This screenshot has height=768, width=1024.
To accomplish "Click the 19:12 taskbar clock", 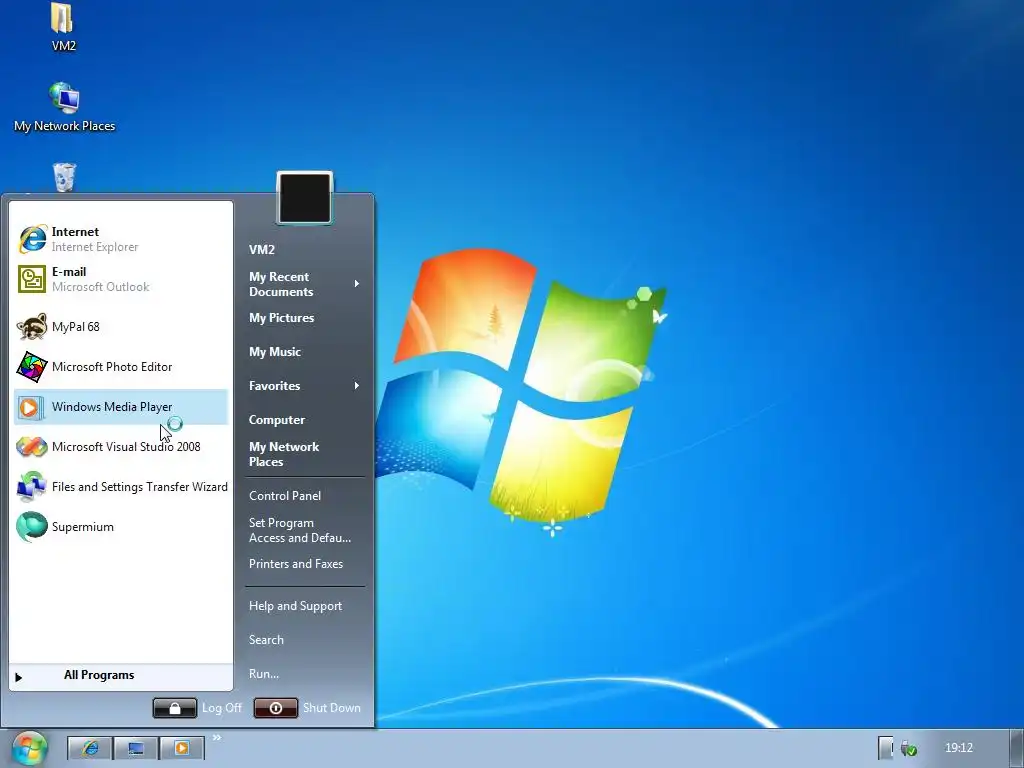I will (959, 748).
